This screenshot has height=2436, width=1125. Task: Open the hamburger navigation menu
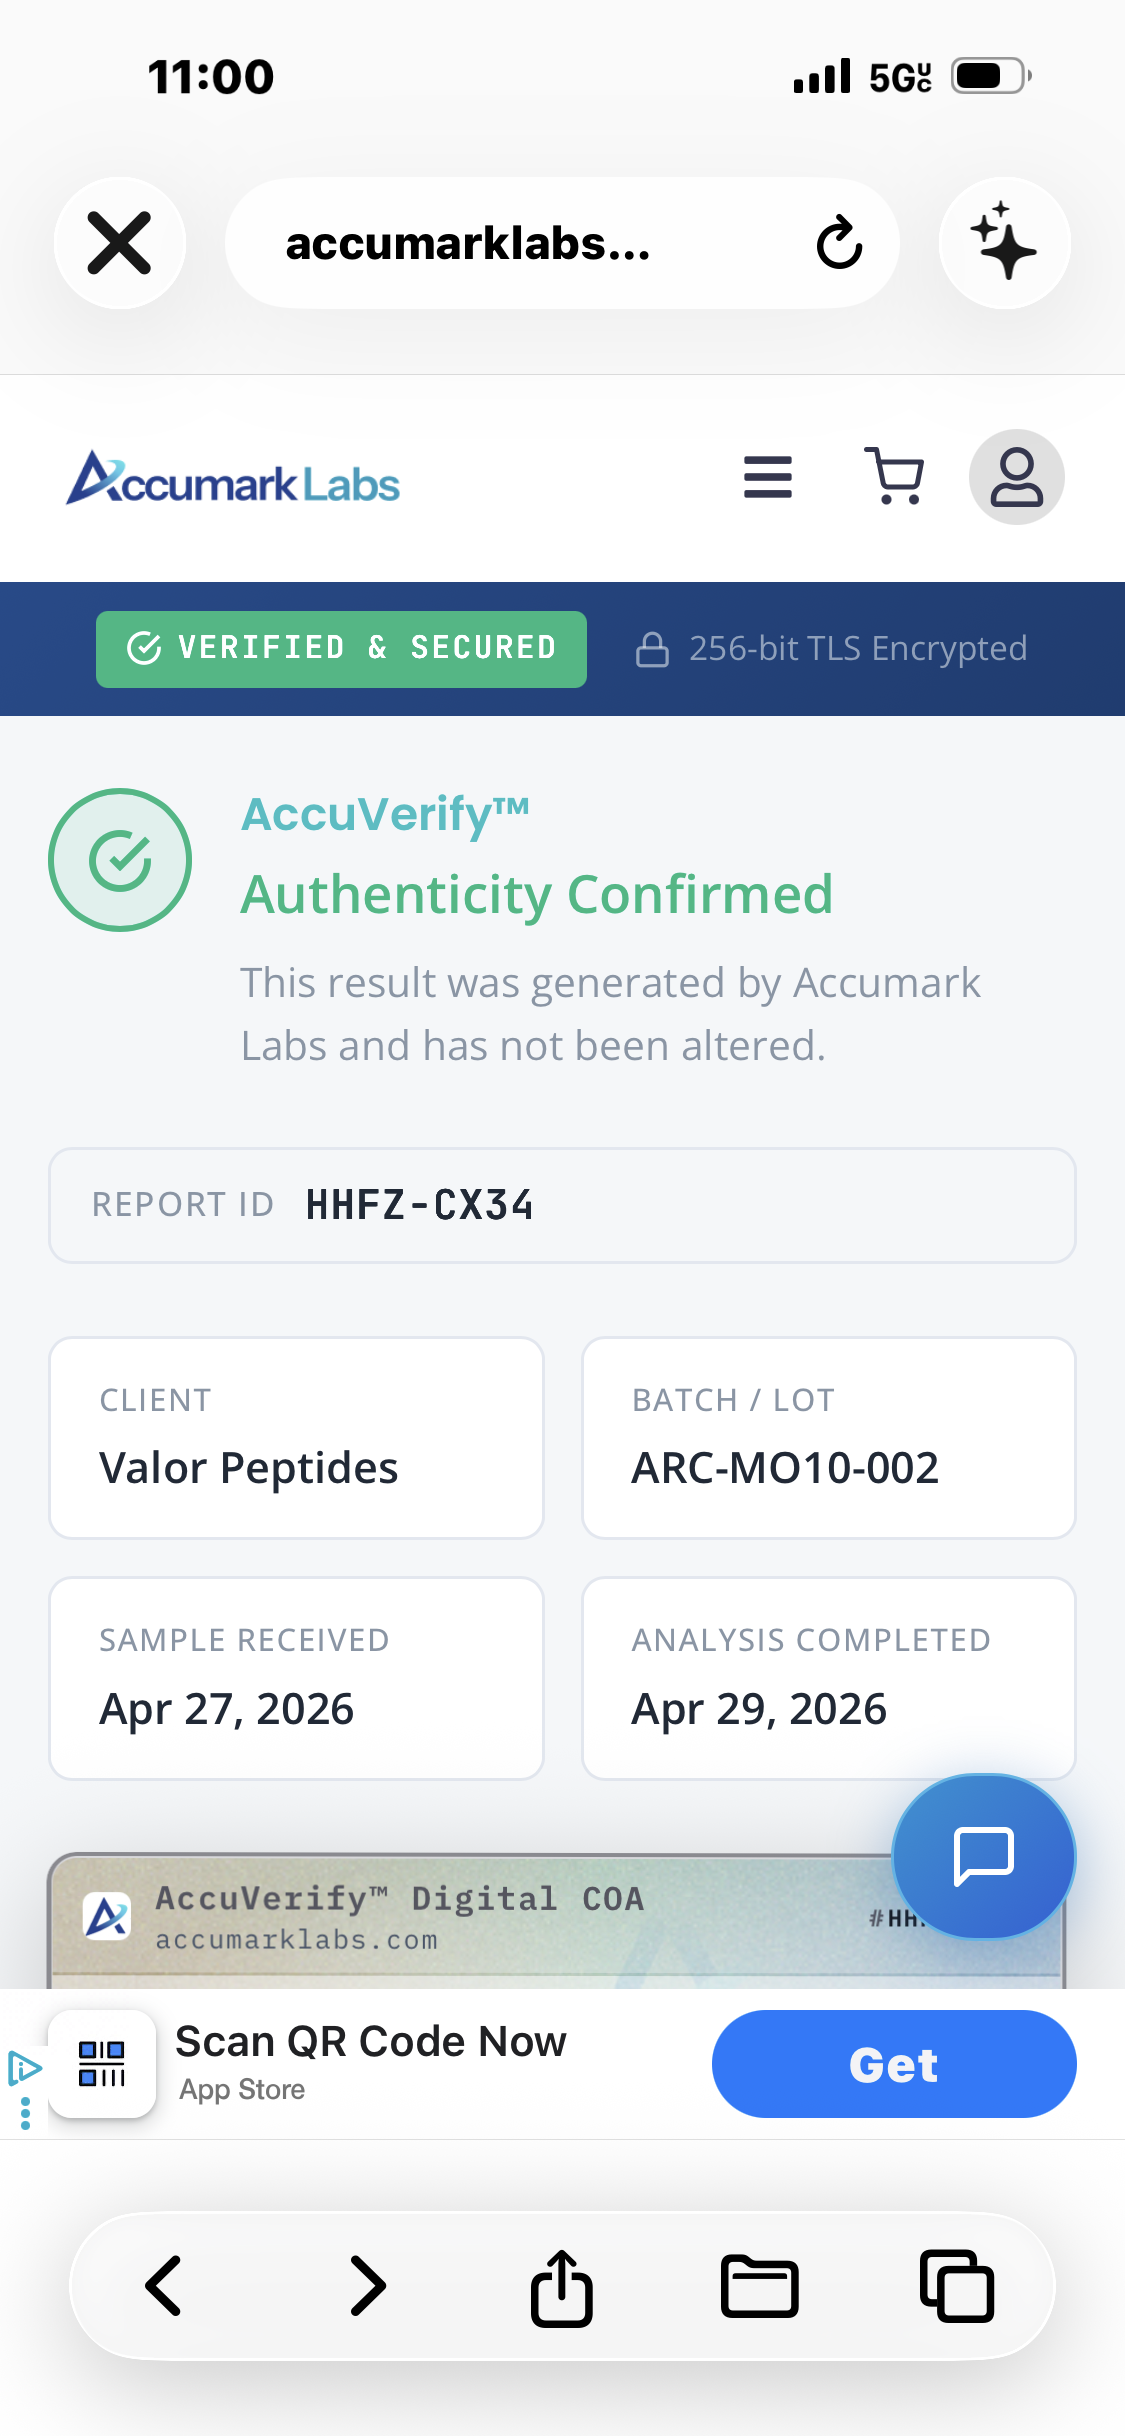click(768, 477)
